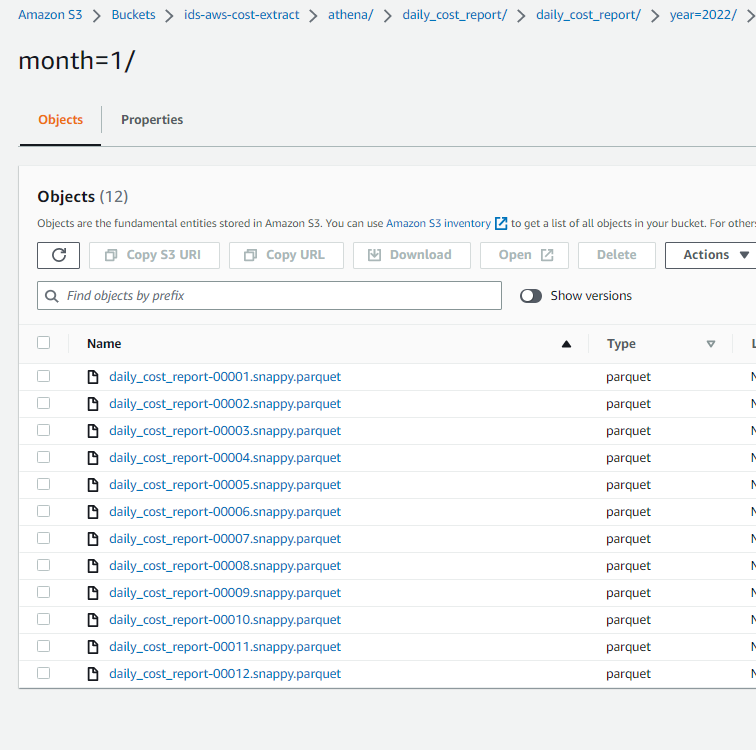Open daily_cost_report-00005.snappy.parquet file link
This screenshot has height=750, width=756.
(225, 484)
